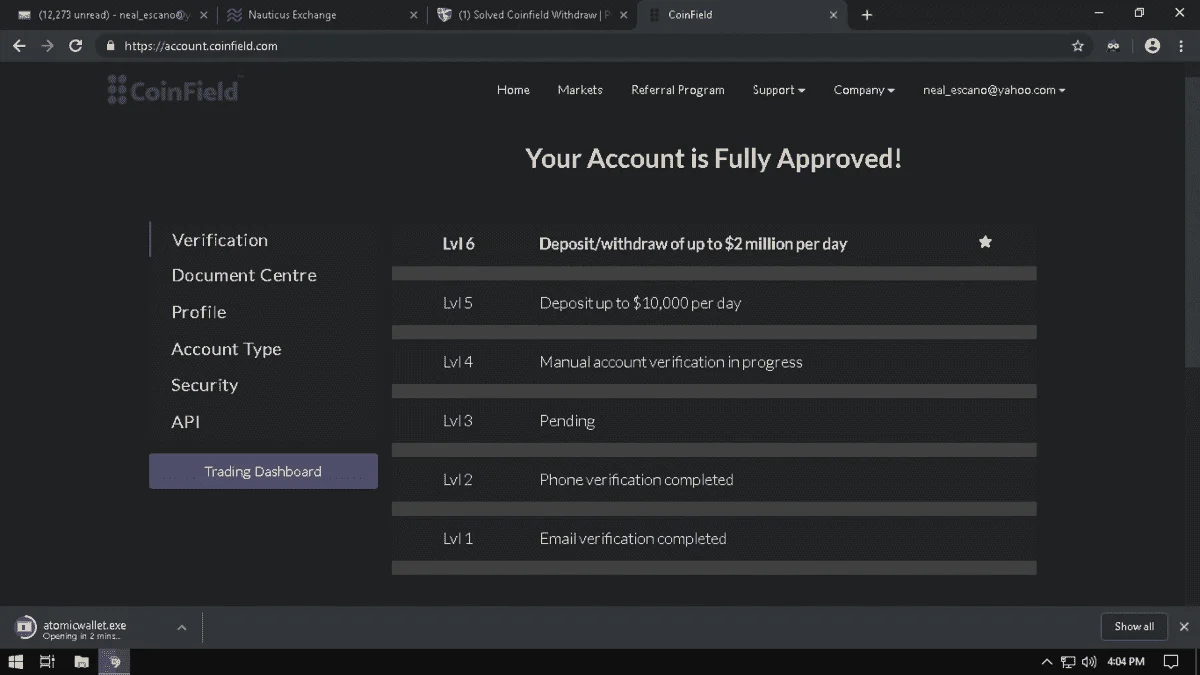Close the CoinField tab
Screen dimensions: 1200x675
tap(834, 15)
